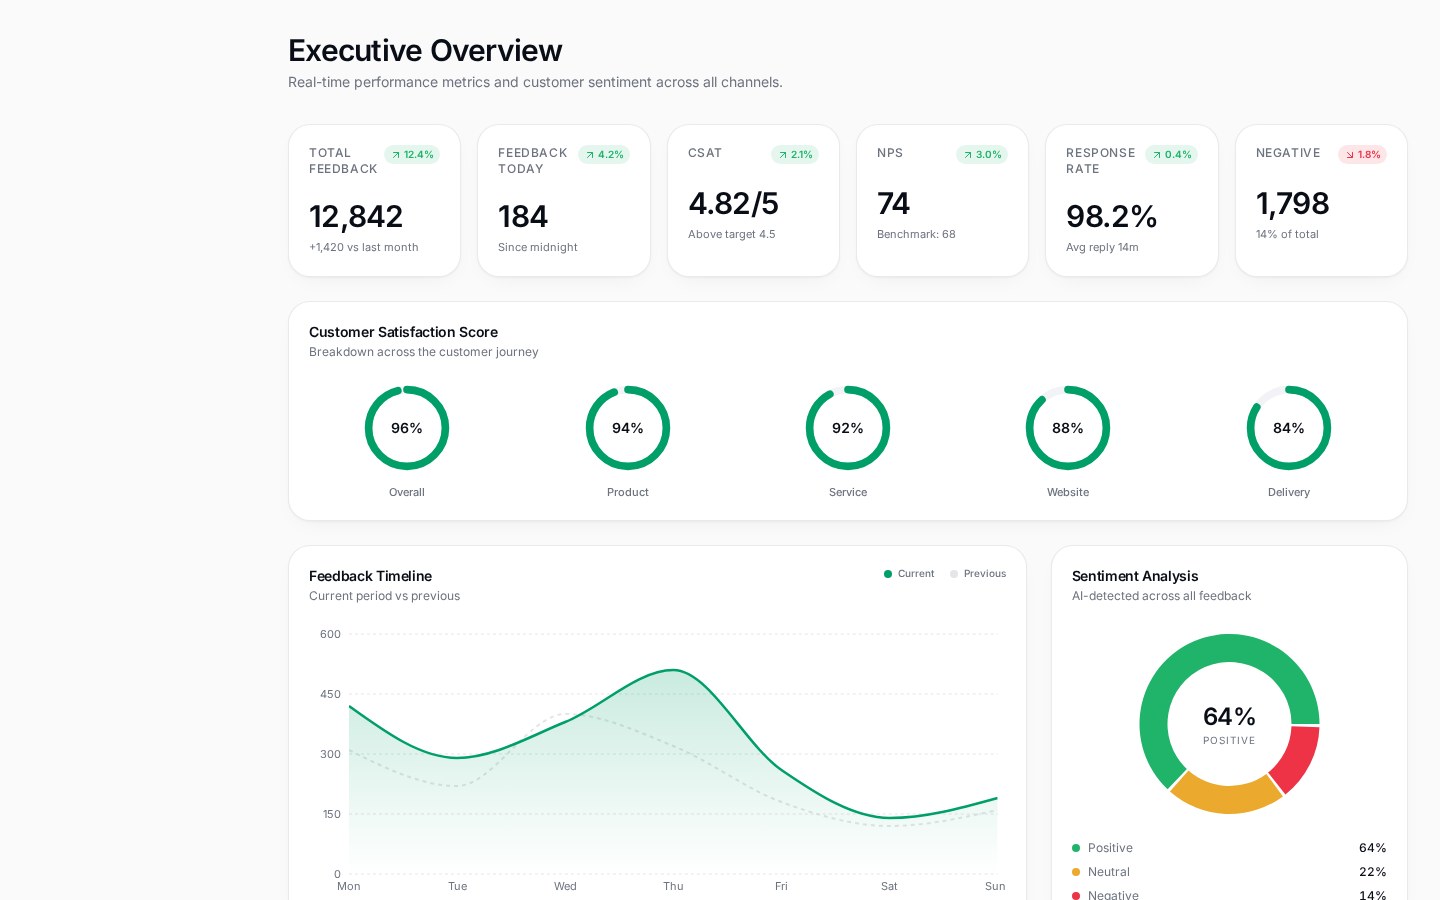Click the 'Since midnight' caption
This screenshot has height=900, width=1440.
[538, 247]
